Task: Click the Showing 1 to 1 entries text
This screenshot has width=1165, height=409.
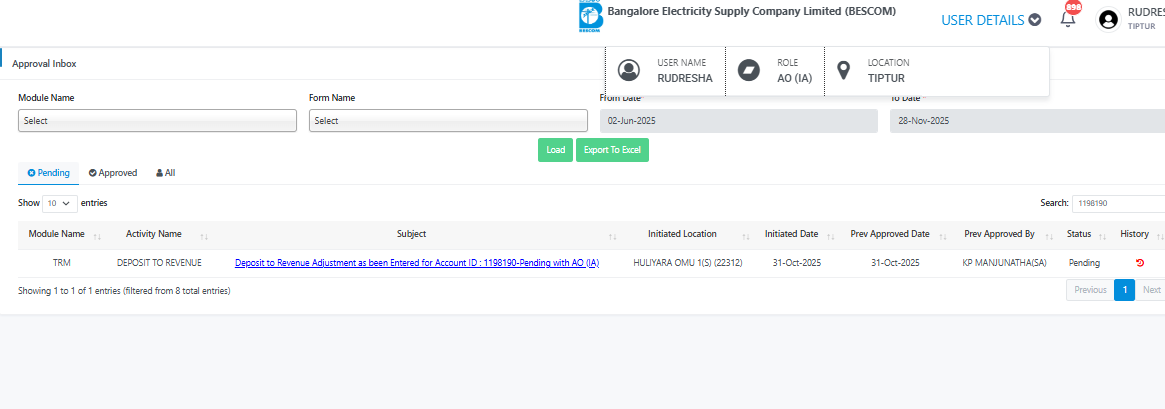Action: pyautogui.click(x=124, y=291)
